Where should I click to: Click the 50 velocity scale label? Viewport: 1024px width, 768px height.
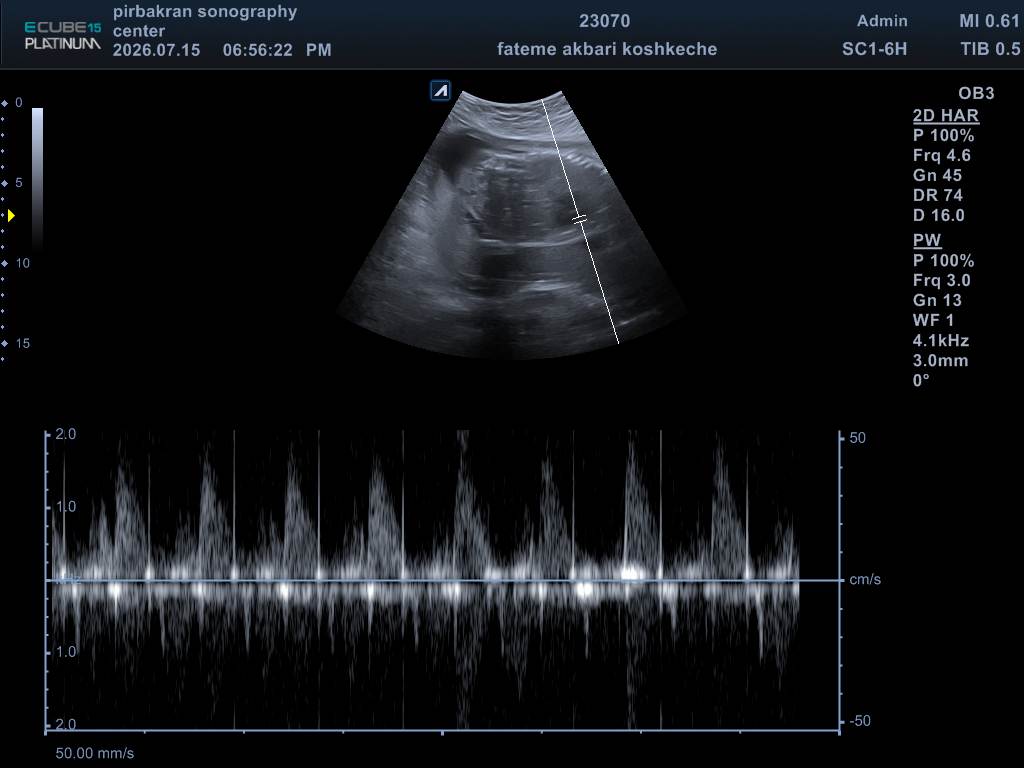tap(857, 438)
